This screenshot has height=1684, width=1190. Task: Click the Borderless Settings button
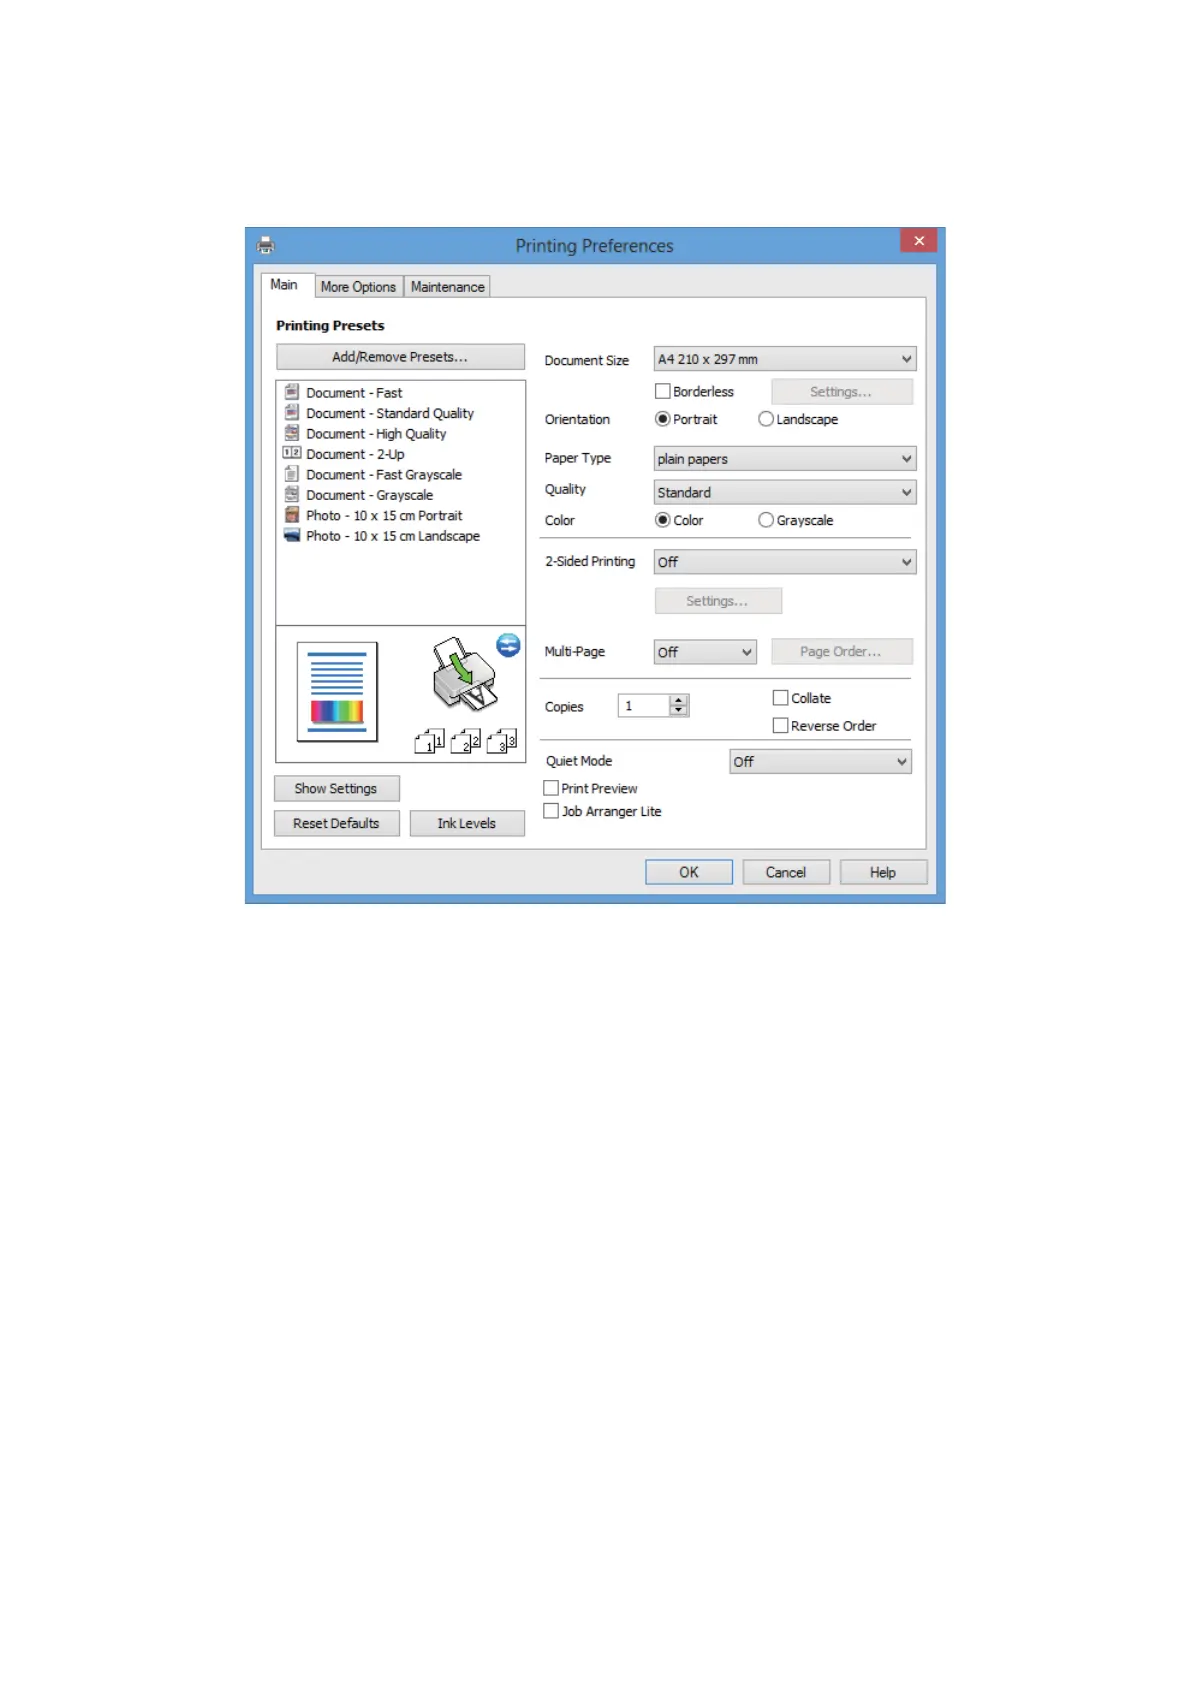tap(841, 392)
